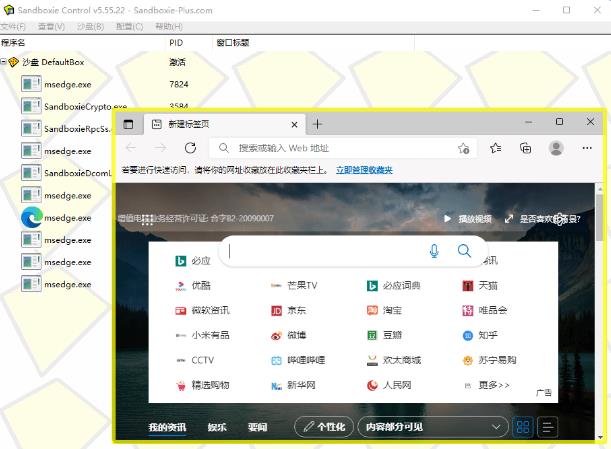The image size is (611, 449).
Task: Open the 唯品会 quick link
Action: tap(484, 310)
